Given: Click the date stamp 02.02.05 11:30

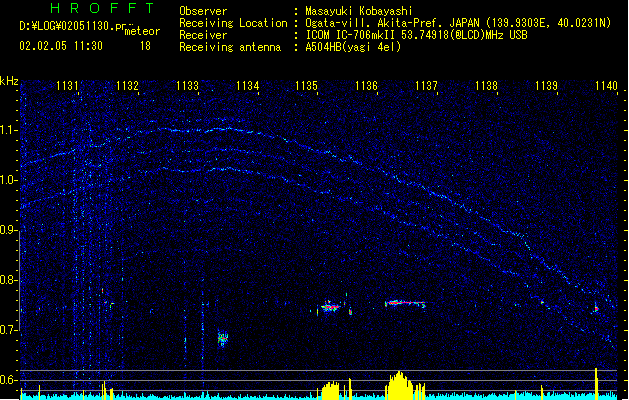Looking at the screenshot, I should [61, 46].
